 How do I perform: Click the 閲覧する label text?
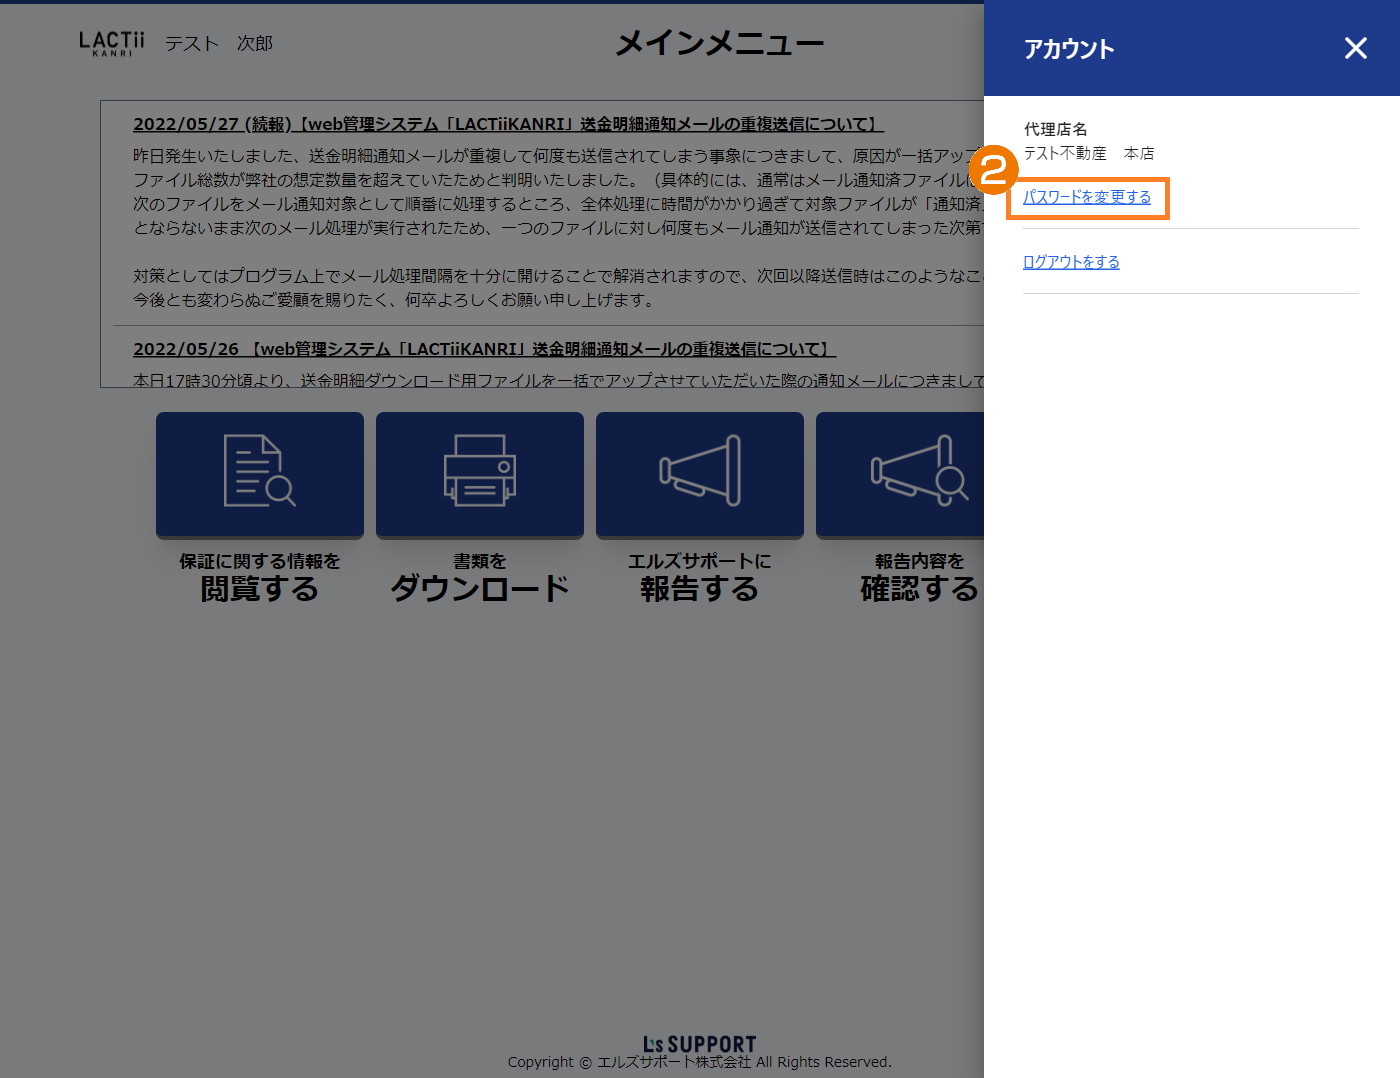pos(260,588)
